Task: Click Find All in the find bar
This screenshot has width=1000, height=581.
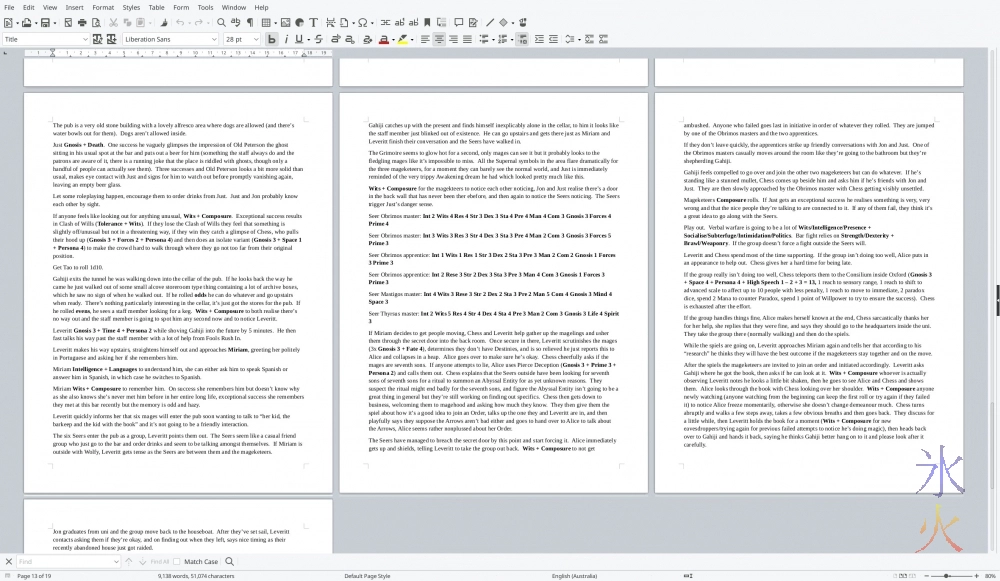Action: [158, 562]
